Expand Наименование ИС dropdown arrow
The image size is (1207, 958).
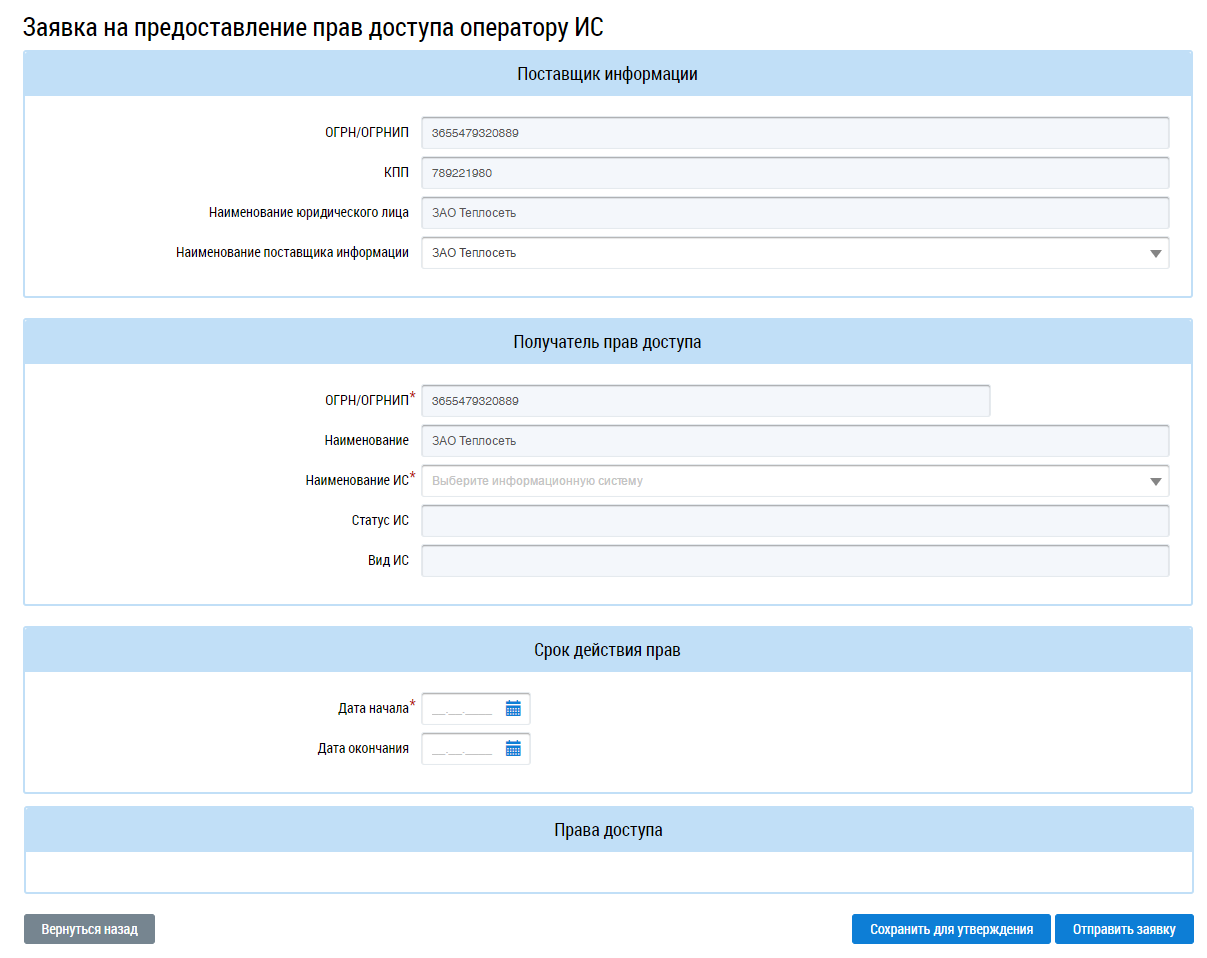1156,482
